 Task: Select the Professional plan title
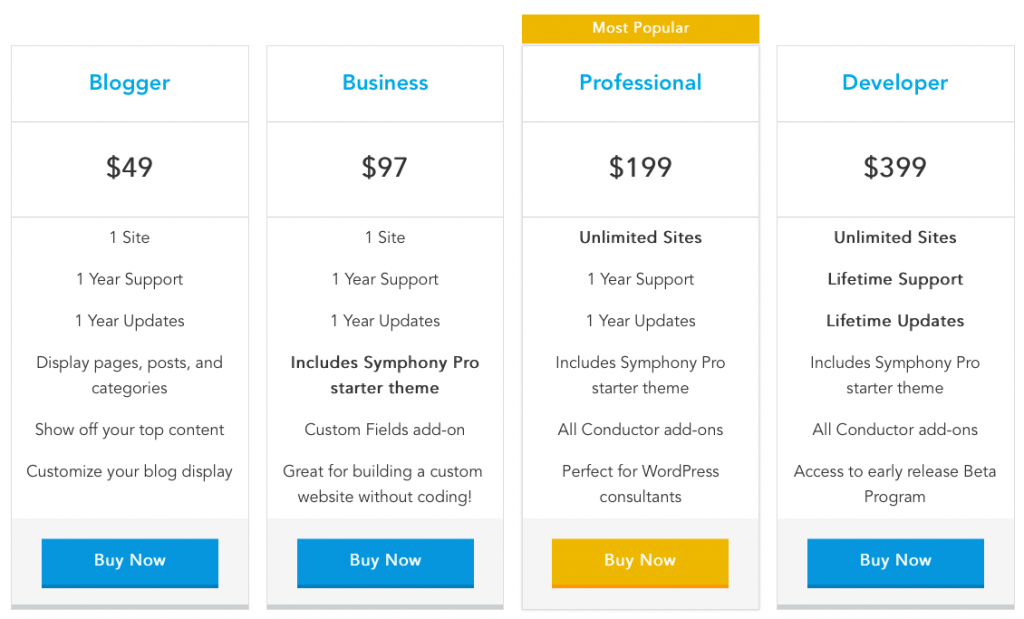point(641,83)
